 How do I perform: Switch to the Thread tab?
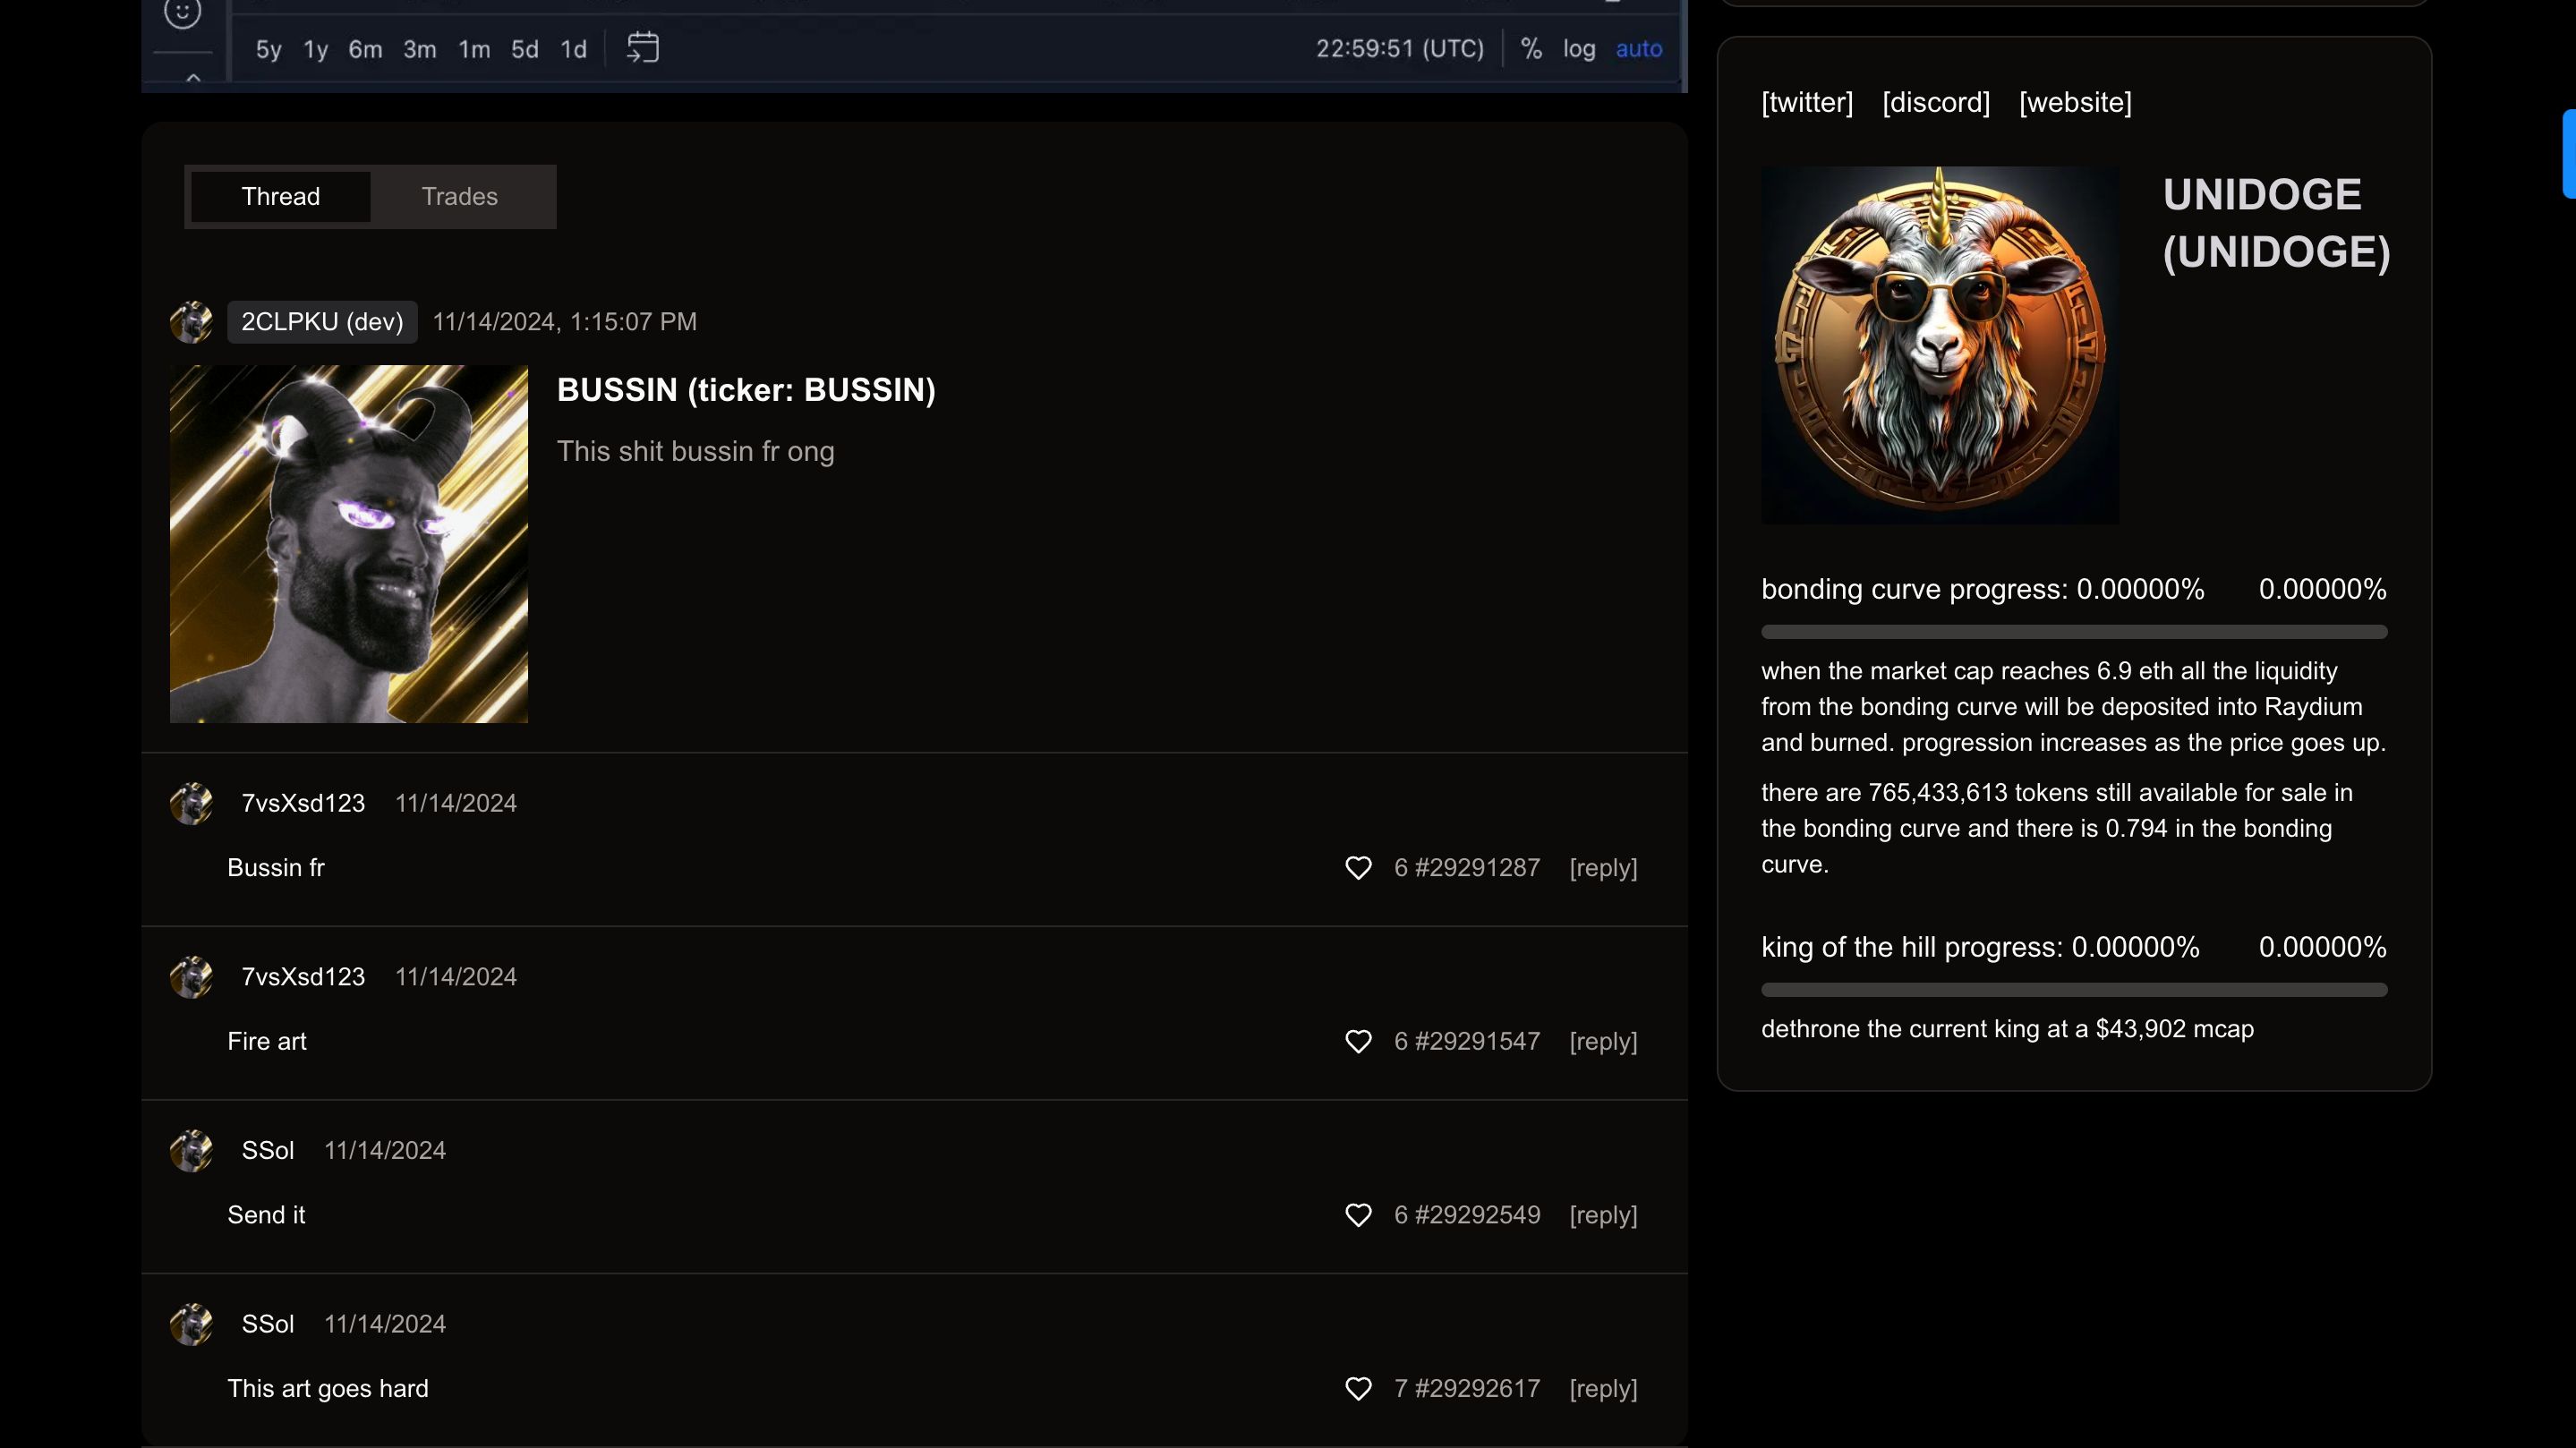[279, 196]
